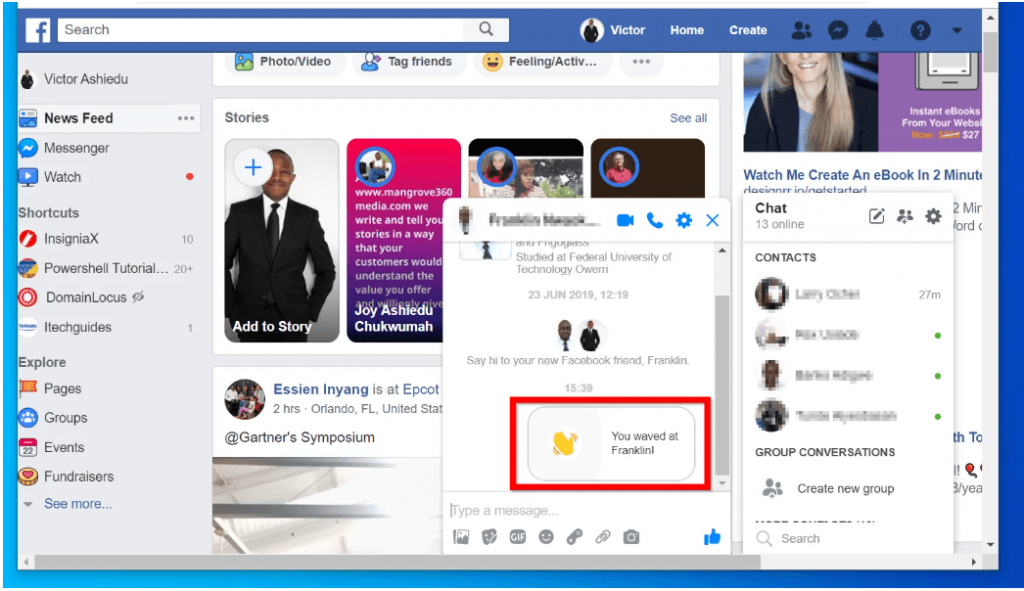Open Groups in Explore
Viewport: 1024px width, 591px height.
65,418
